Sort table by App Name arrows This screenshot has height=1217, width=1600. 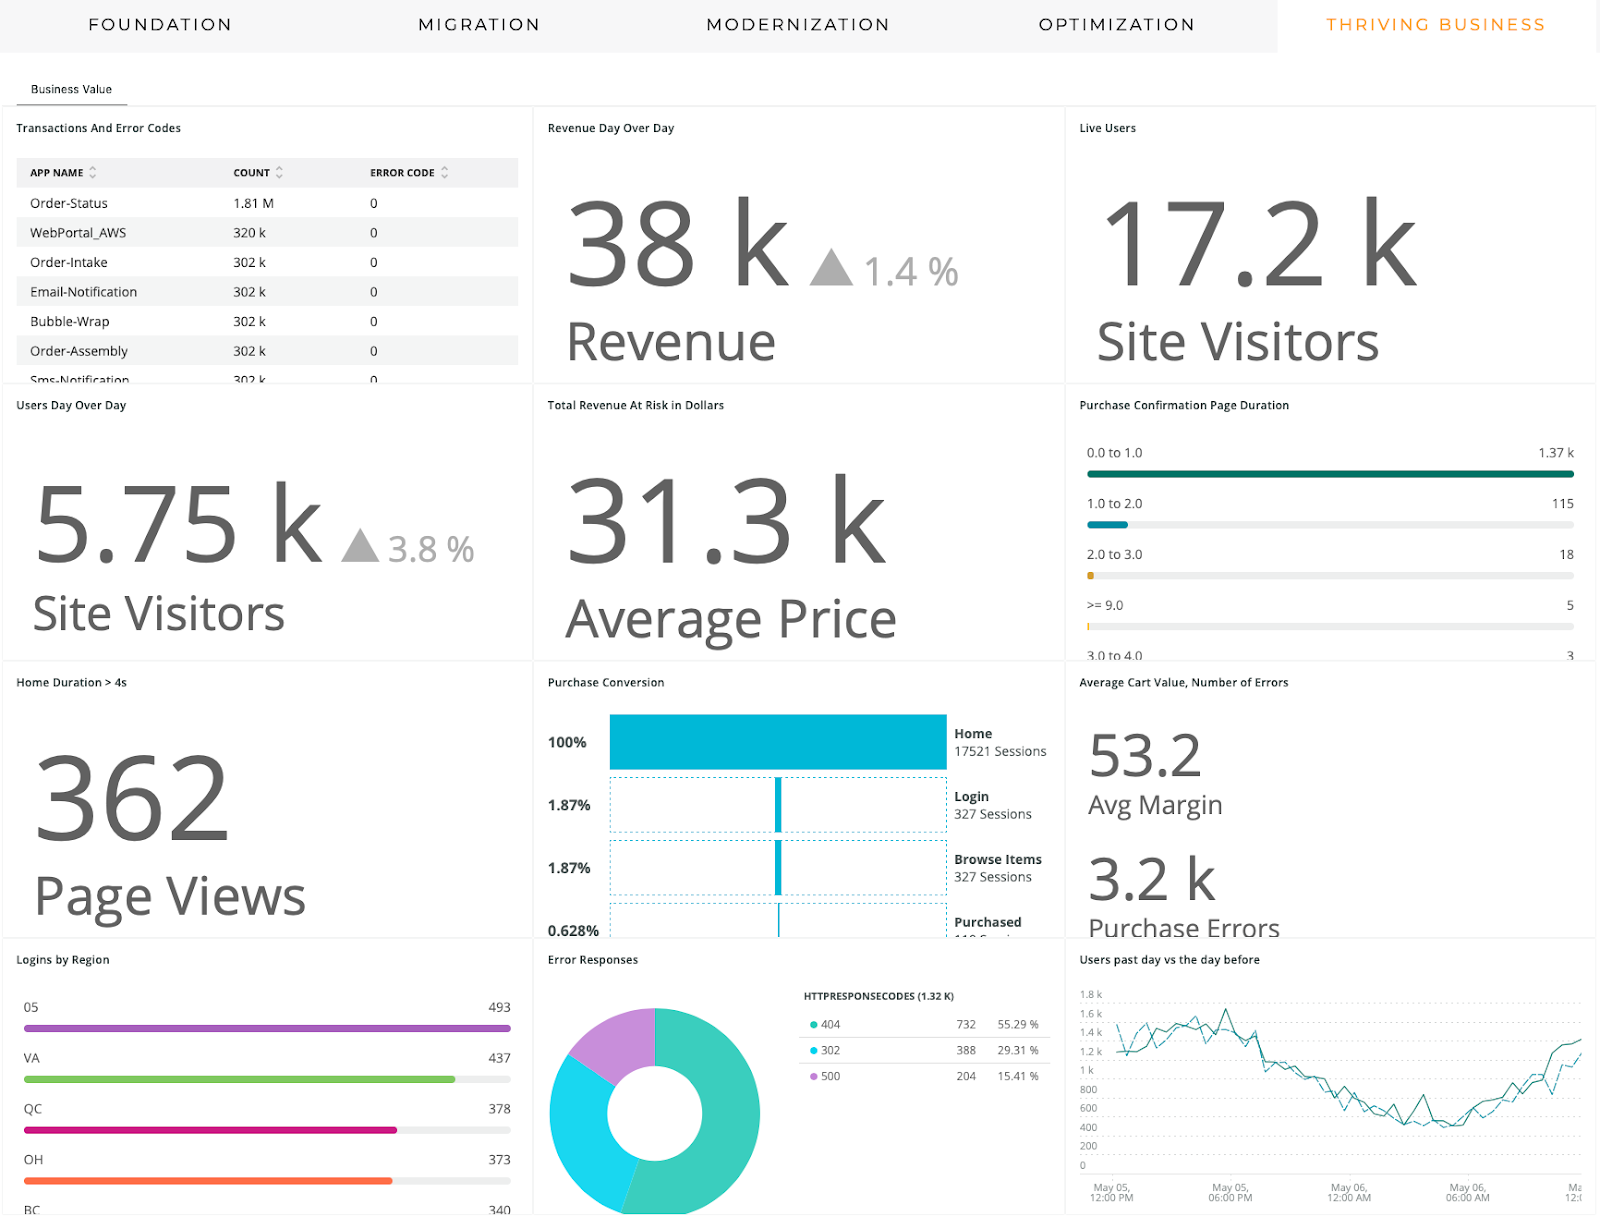pyautogui.click(x=93, y=172)
